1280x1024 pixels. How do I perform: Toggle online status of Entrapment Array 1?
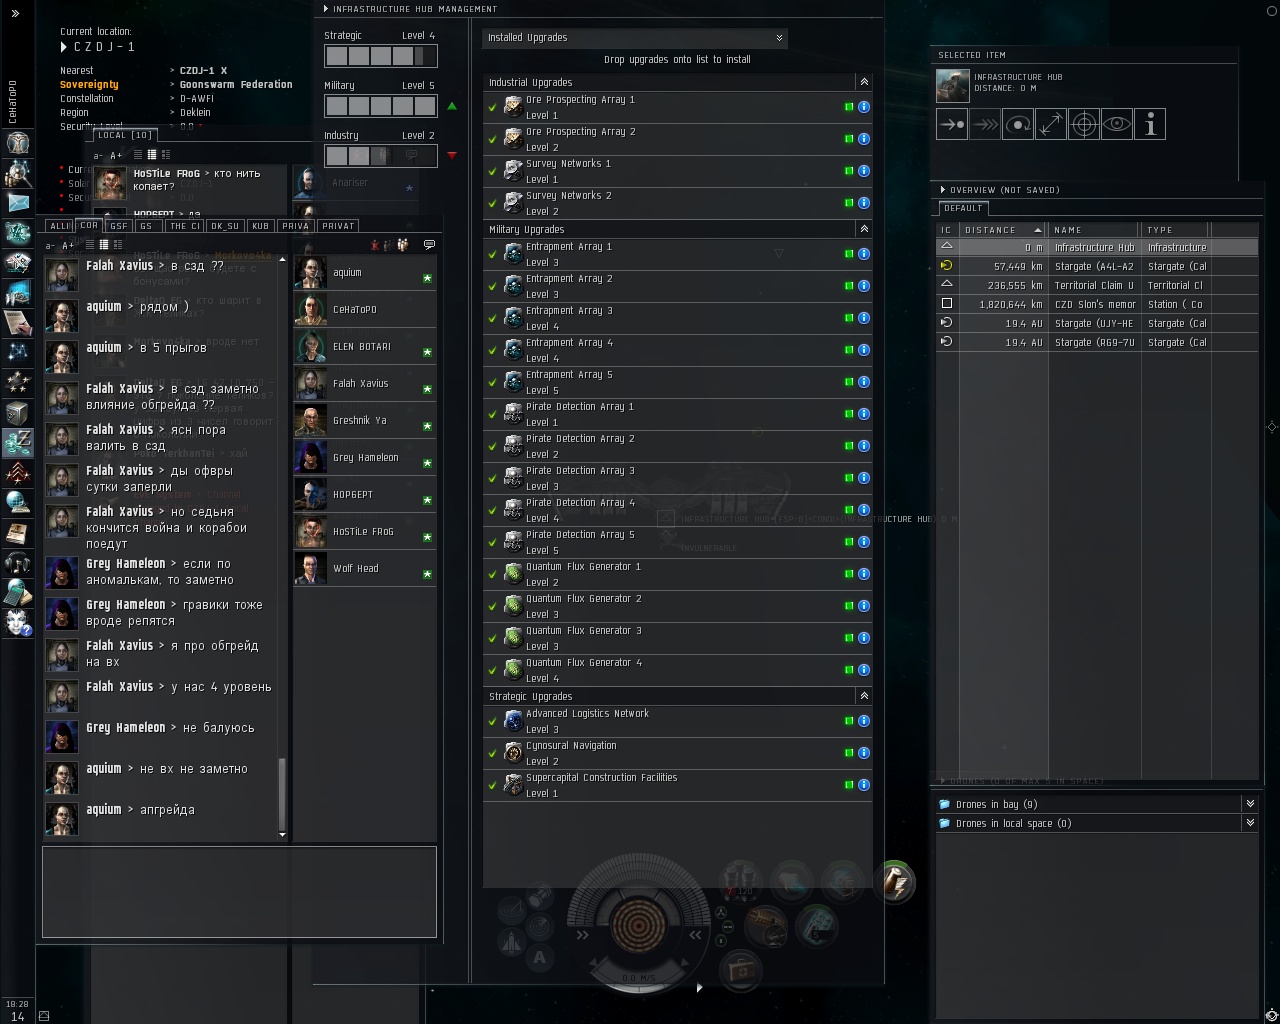849,254
